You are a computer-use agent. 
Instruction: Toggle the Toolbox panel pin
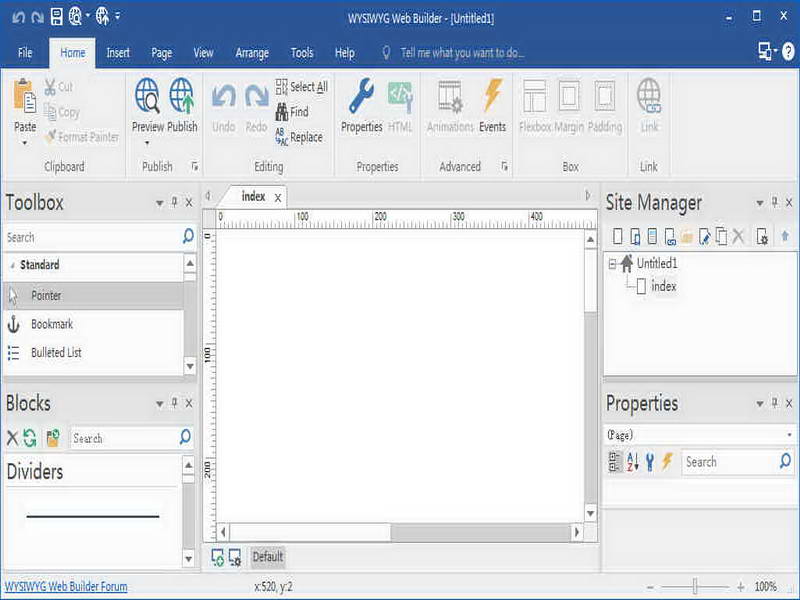coord(174,203)
